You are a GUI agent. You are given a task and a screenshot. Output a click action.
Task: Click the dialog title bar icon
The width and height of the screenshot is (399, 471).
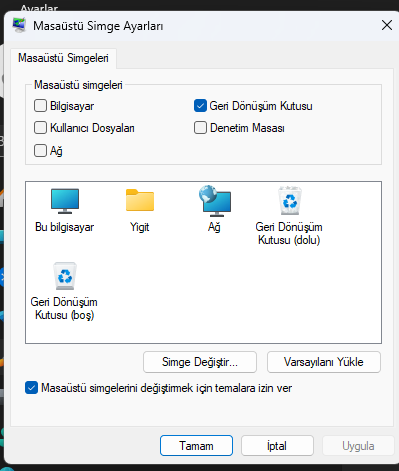(19, 25)
